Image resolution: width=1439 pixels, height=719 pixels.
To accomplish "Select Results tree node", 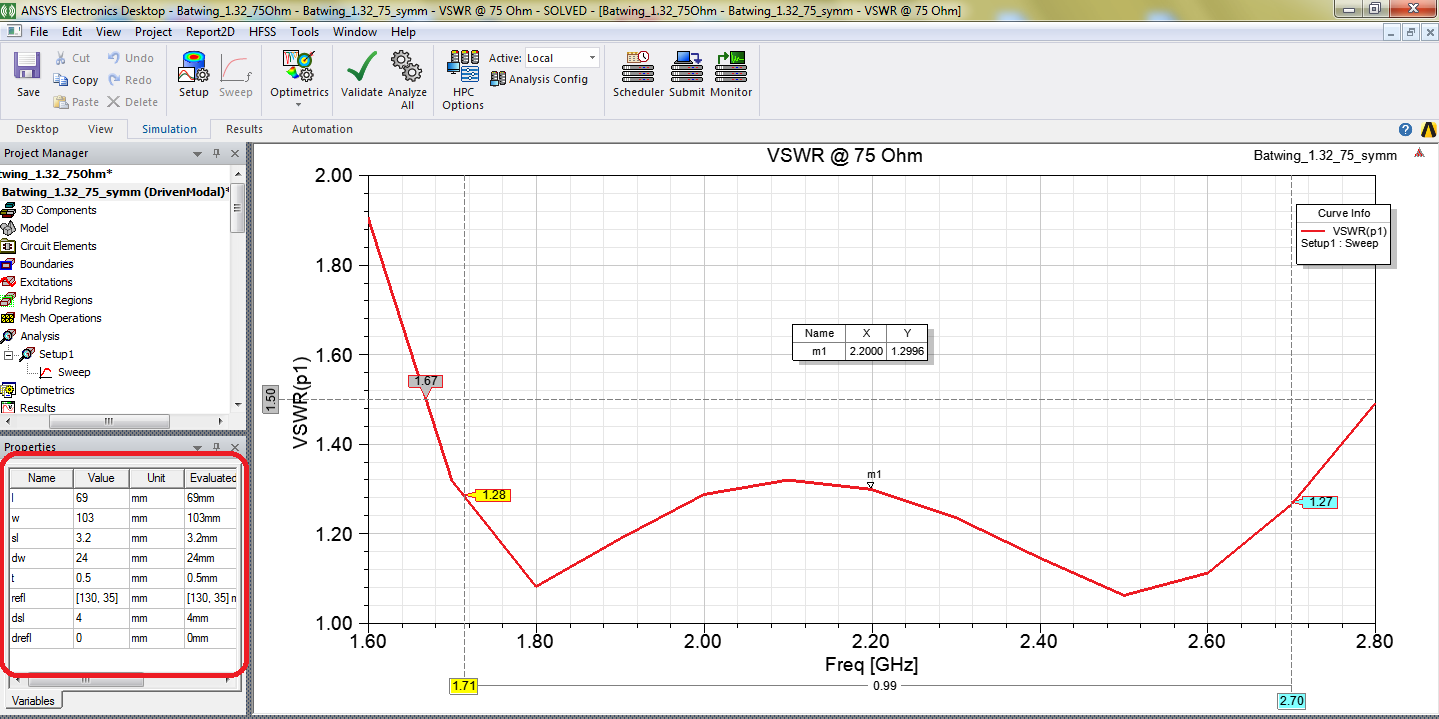I will [38, 408].
